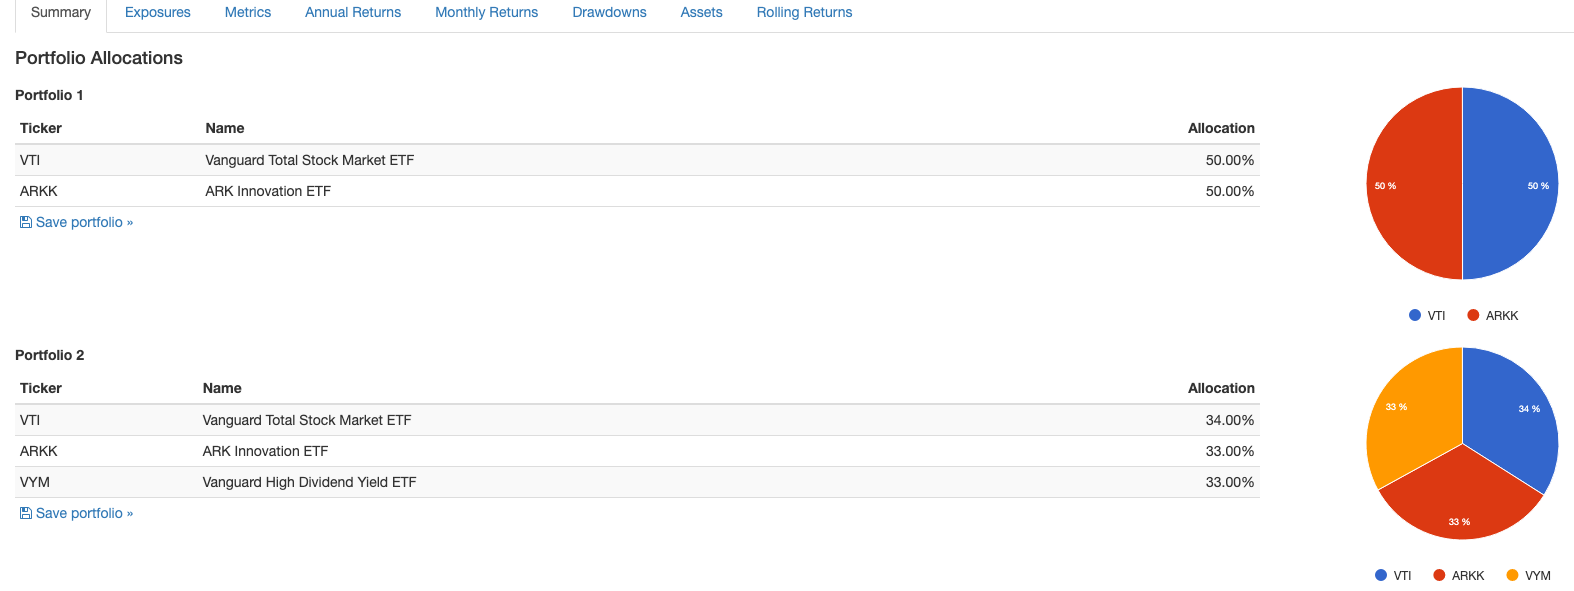Click the 50.00% allocation in the ARKK row
1574x591 pixels.
pyautogui.click(x=1230, y=191)
